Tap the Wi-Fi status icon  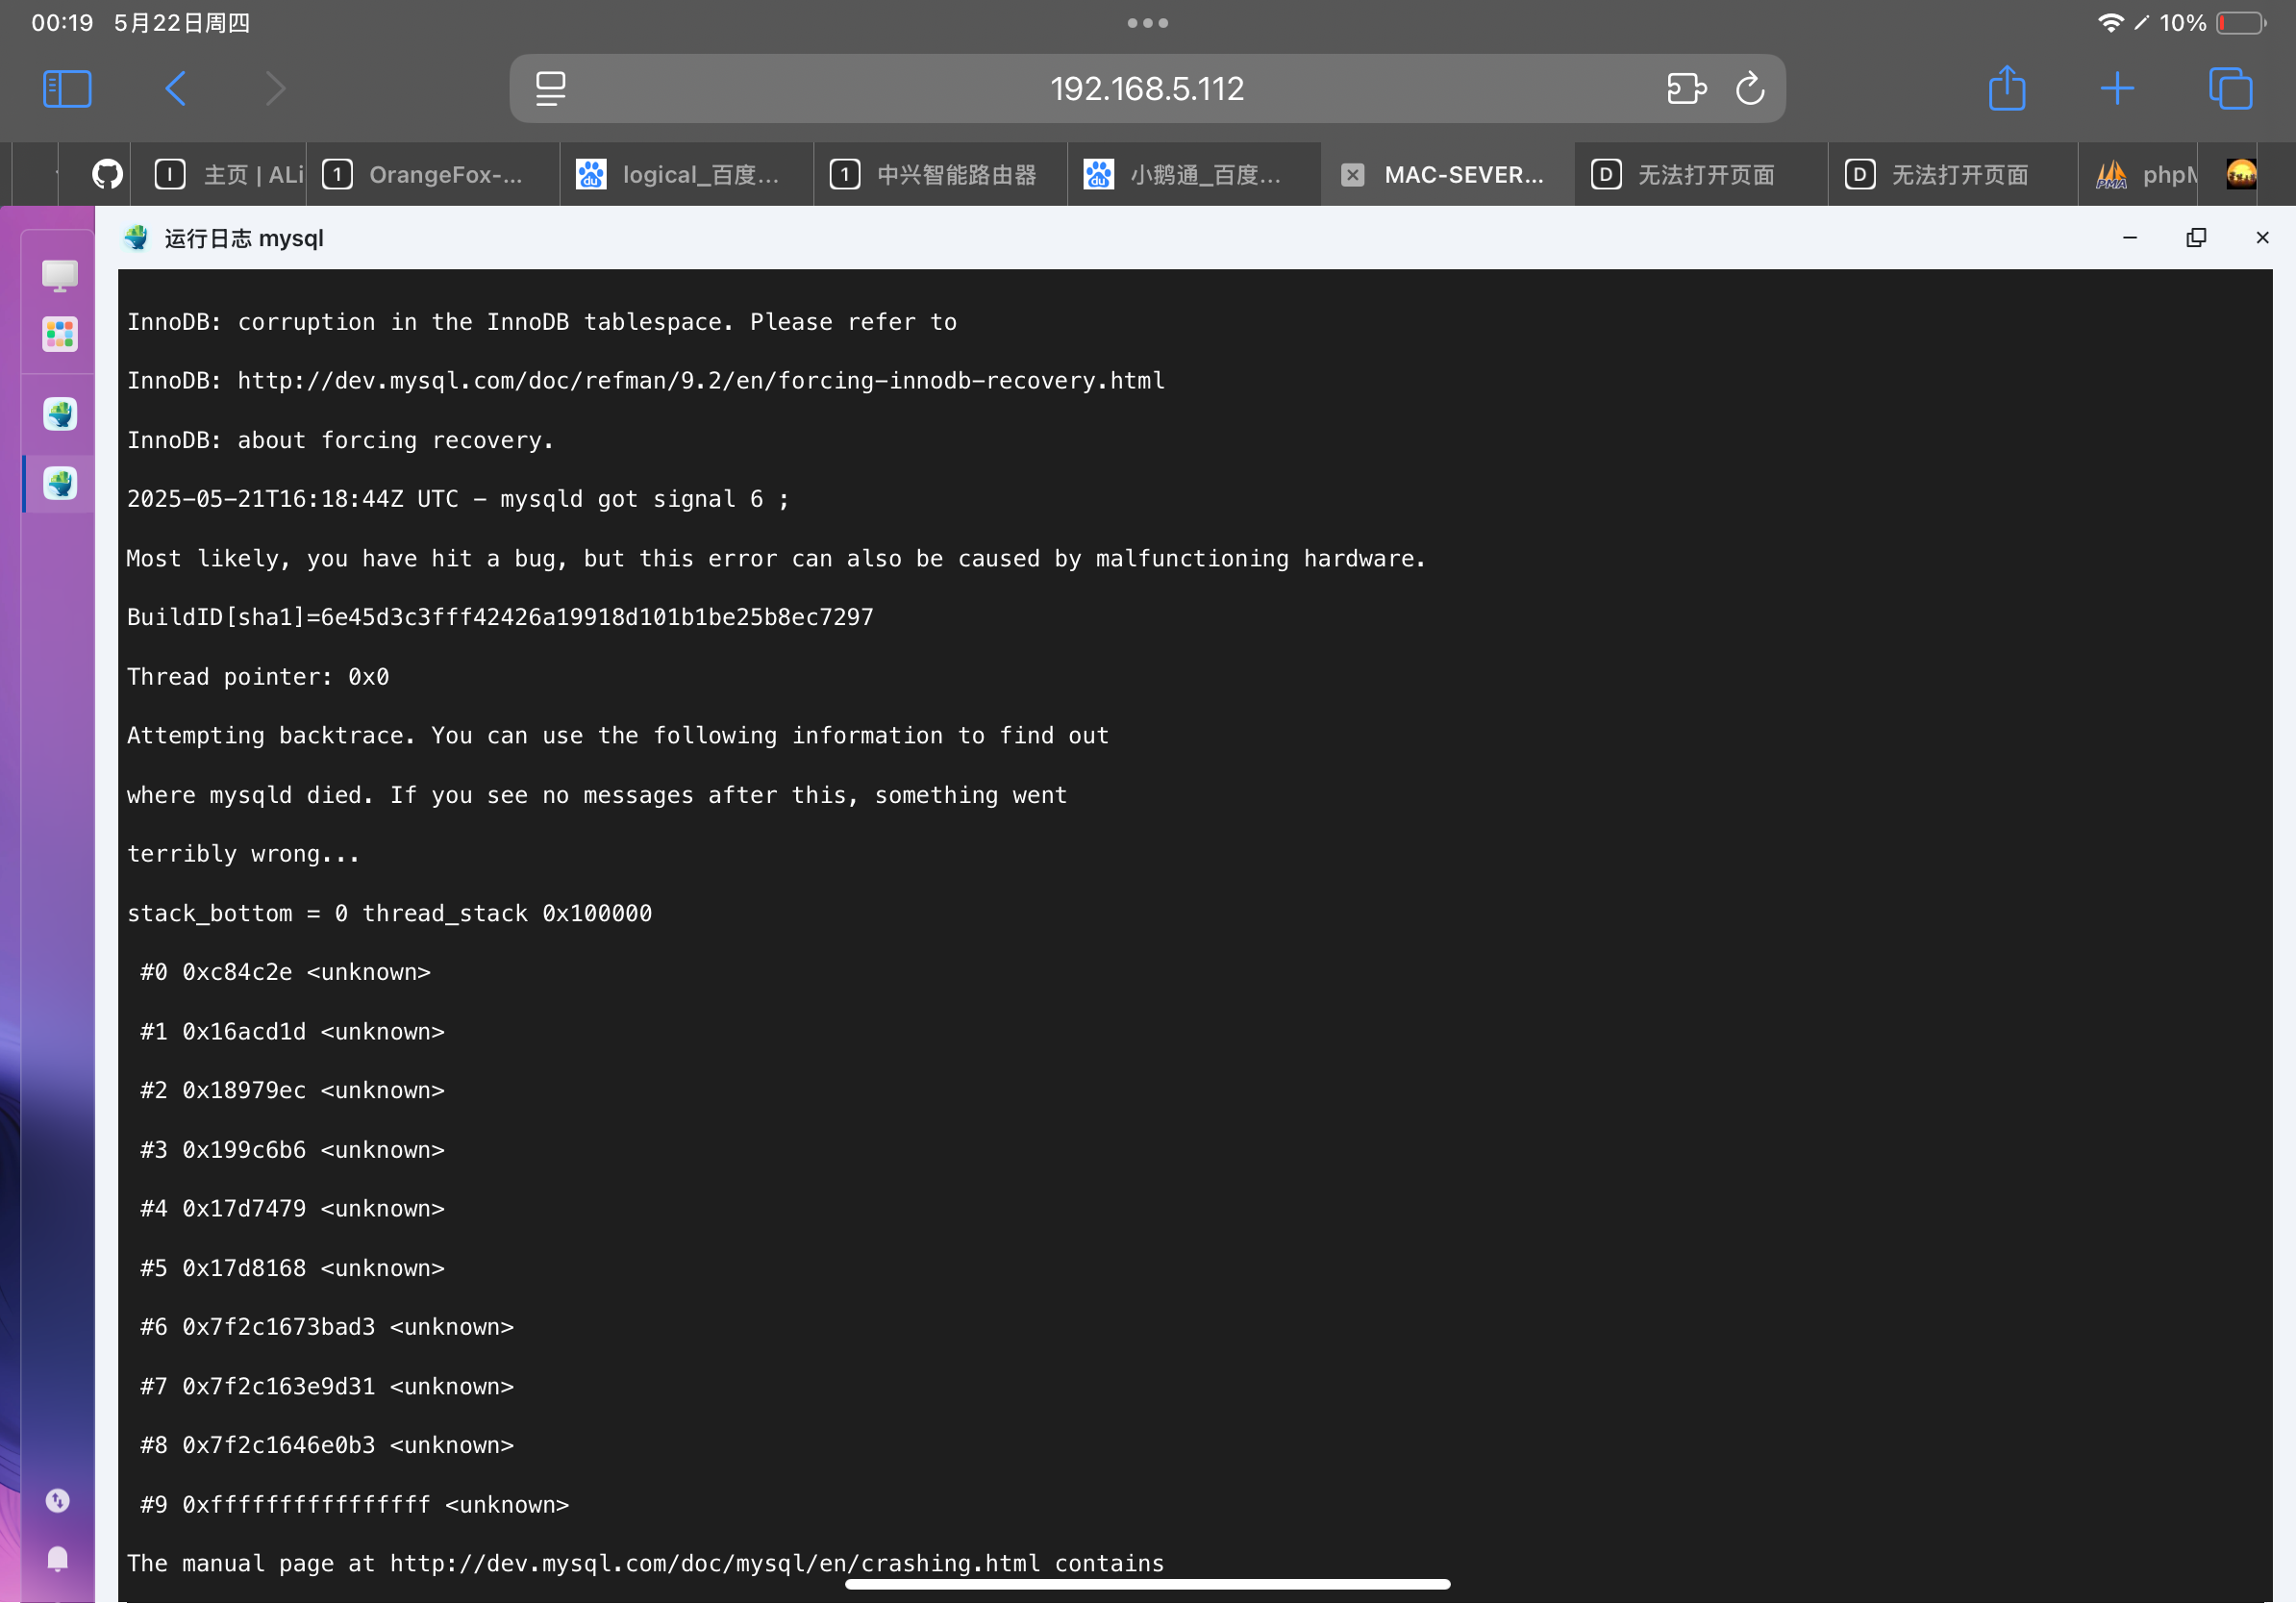2110,22
